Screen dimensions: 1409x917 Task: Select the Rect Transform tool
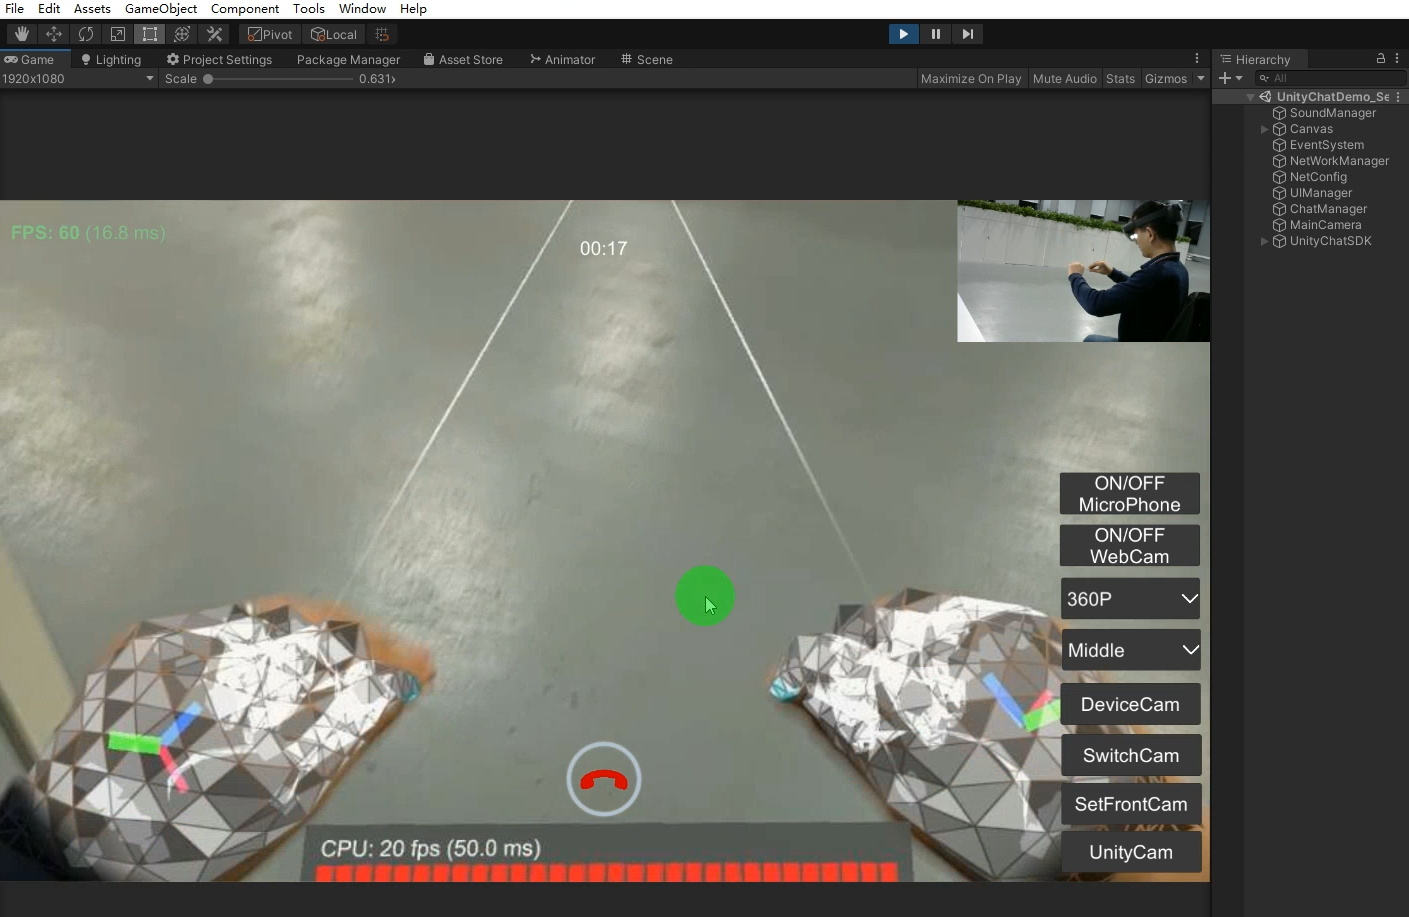pos(150,34)
